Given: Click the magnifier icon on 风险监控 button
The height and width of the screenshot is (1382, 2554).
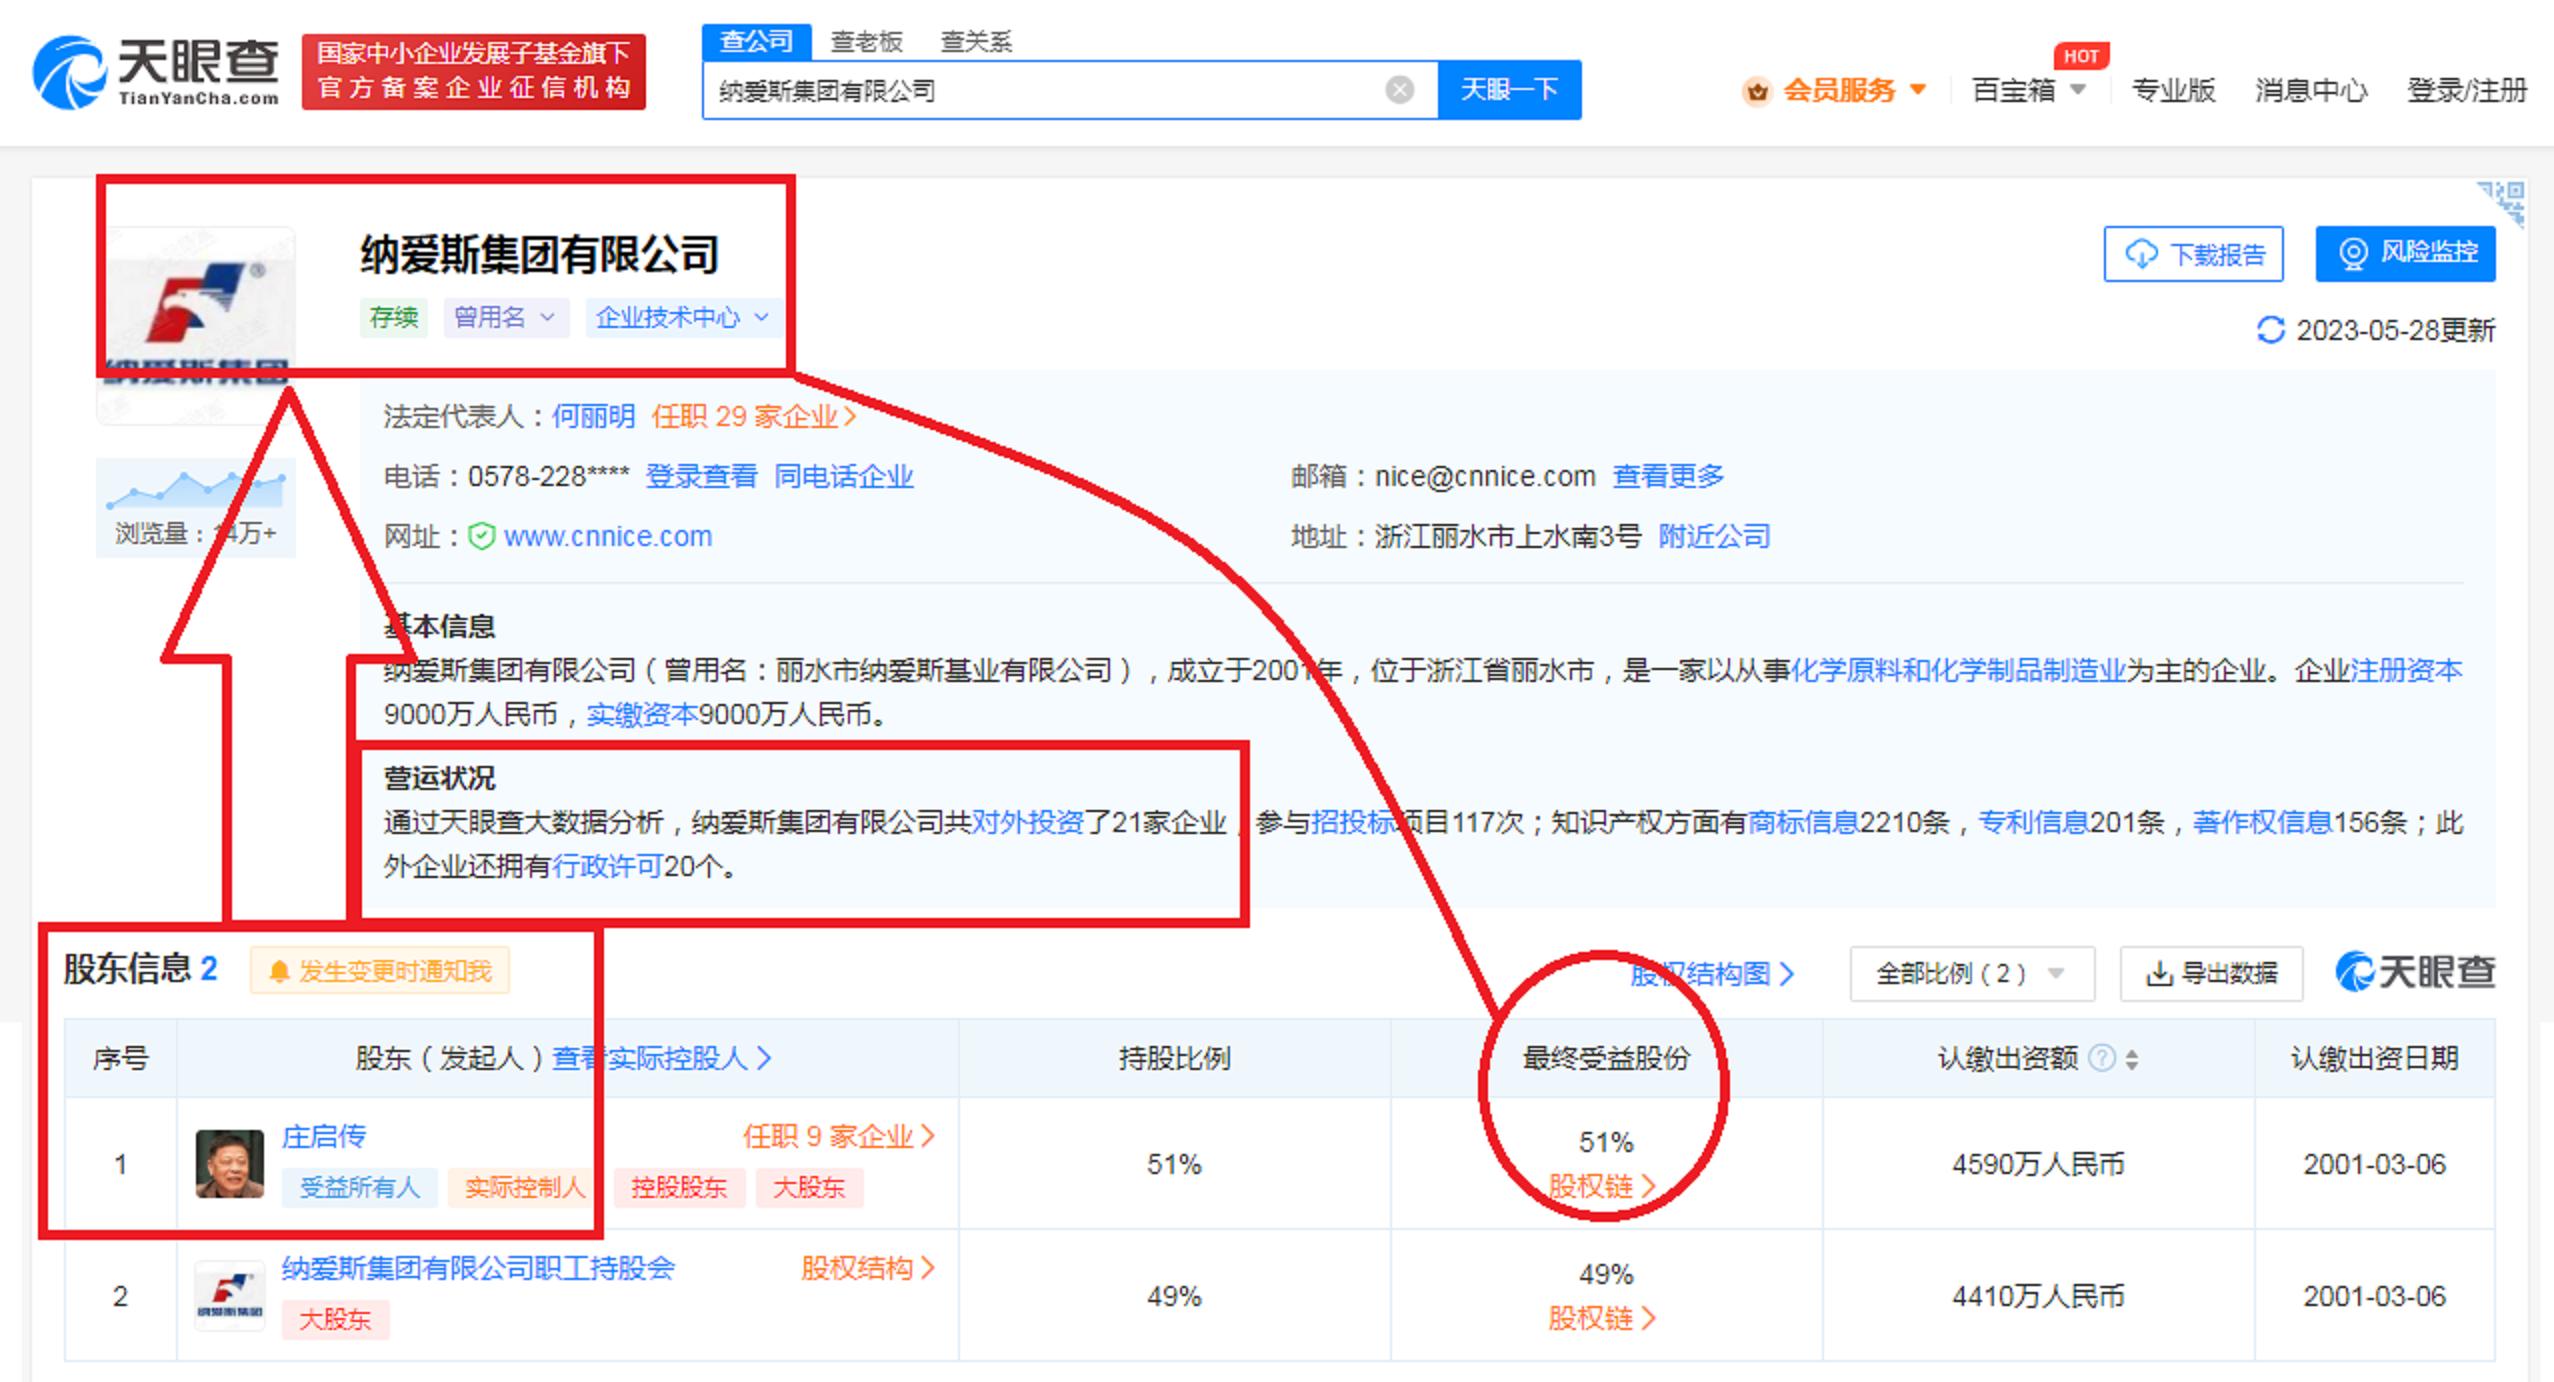Looking at the screenshot, I should (x=2353, y=255).
